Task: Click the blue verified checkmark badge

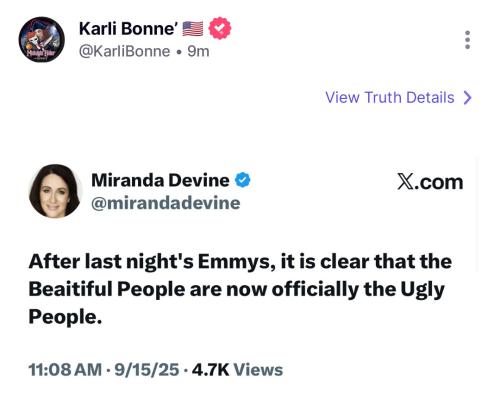Action: [x=243, y=180]
